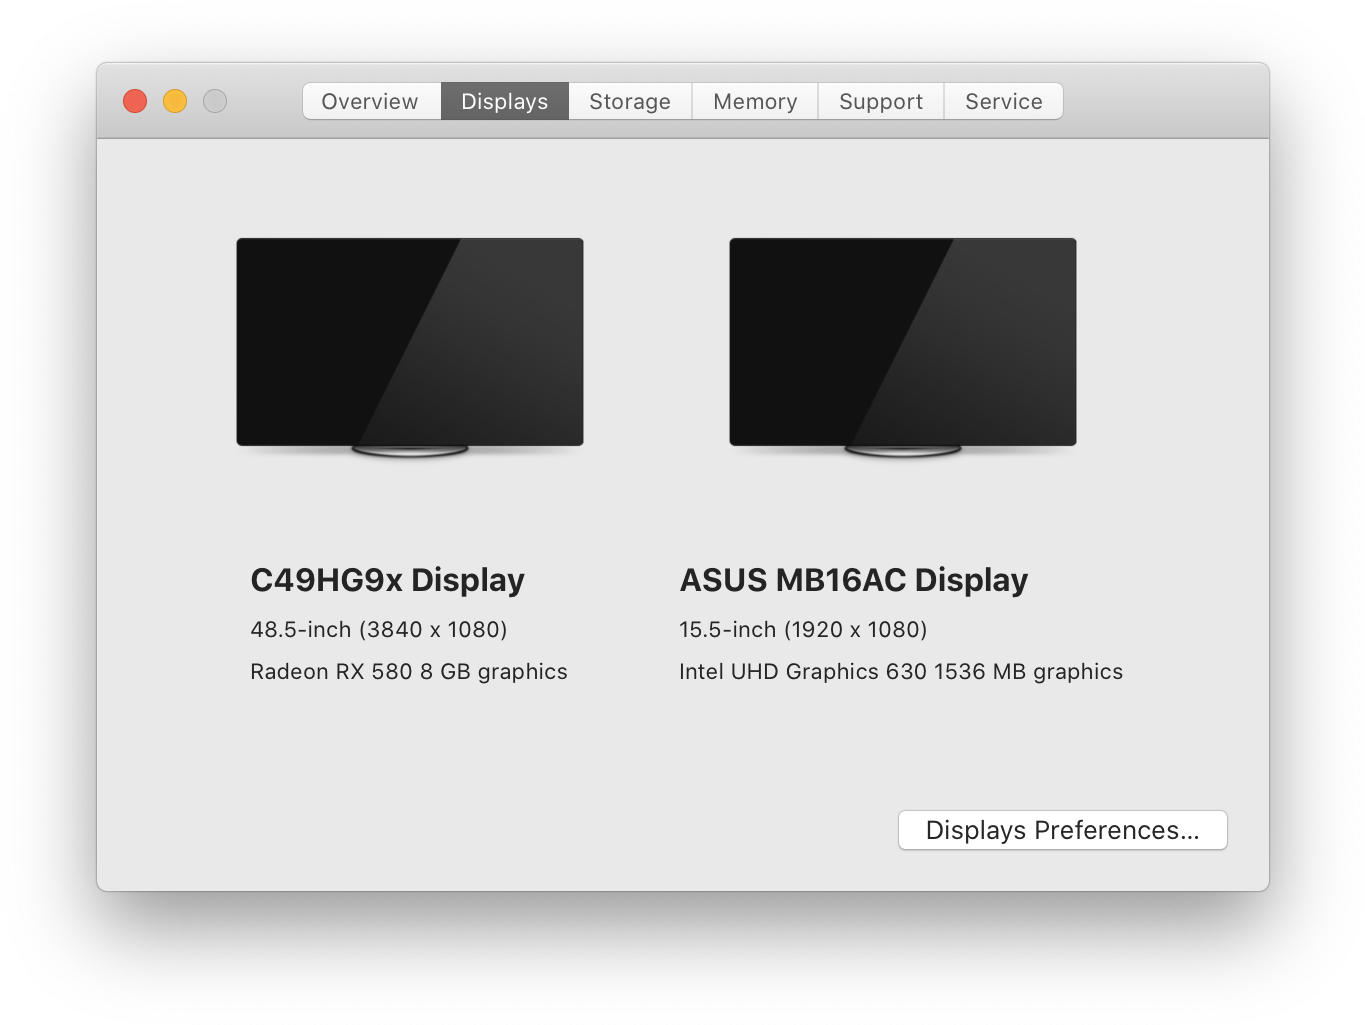Close the About This Mac window
Screen dimensions: 1365x1025
(135, 101)
